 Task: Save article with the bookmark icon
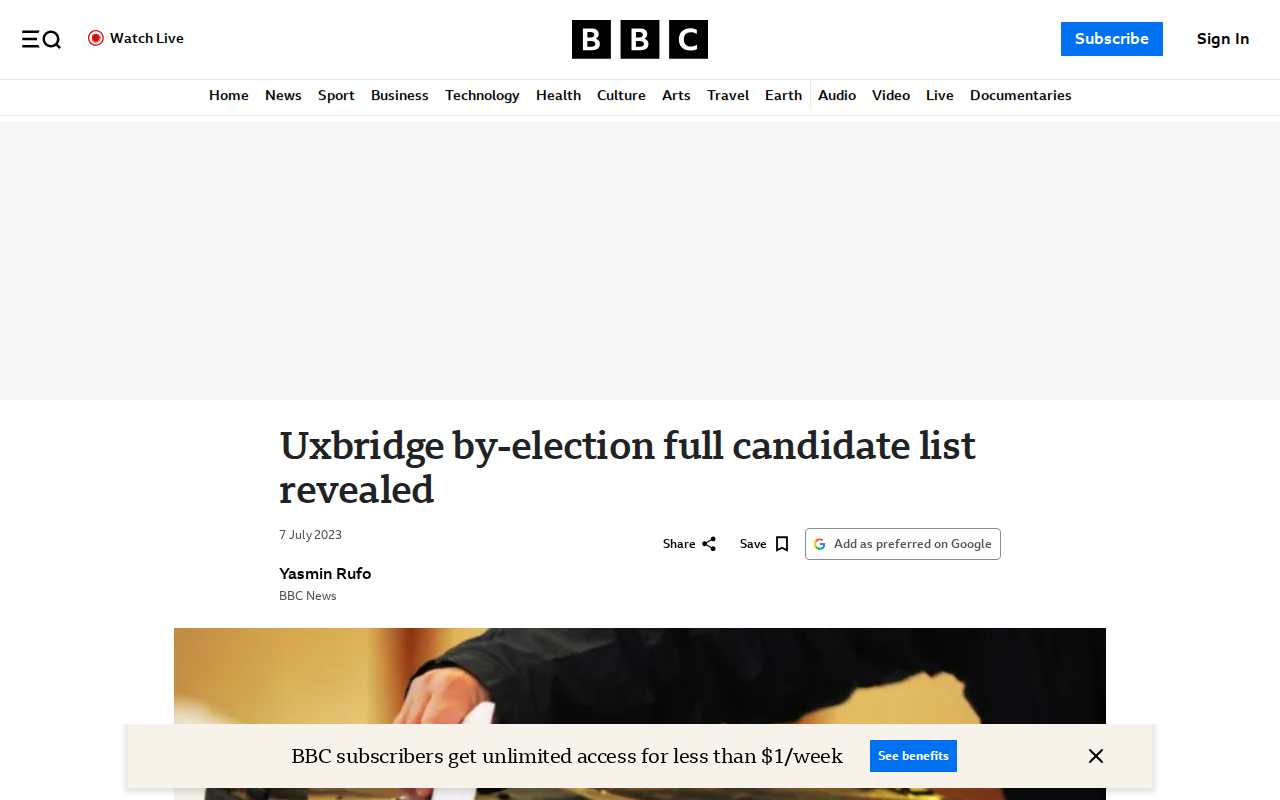(x=782, y=544)
